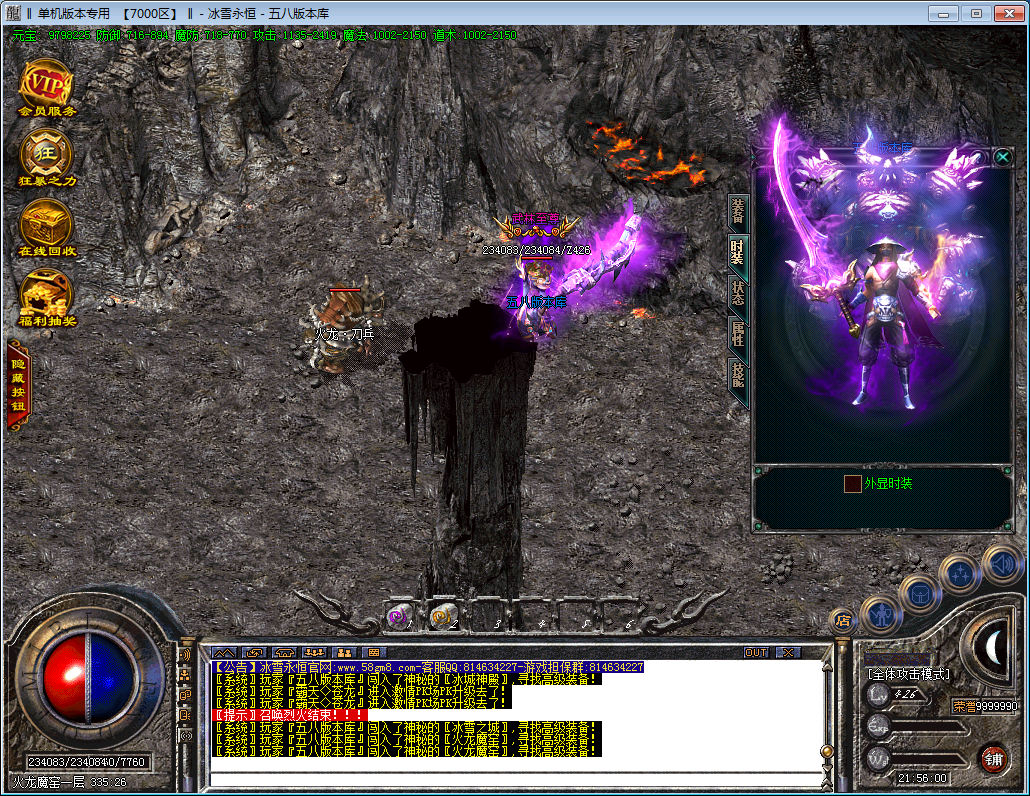
Task: Open the 店 shop round button
Action: [843, 620]
